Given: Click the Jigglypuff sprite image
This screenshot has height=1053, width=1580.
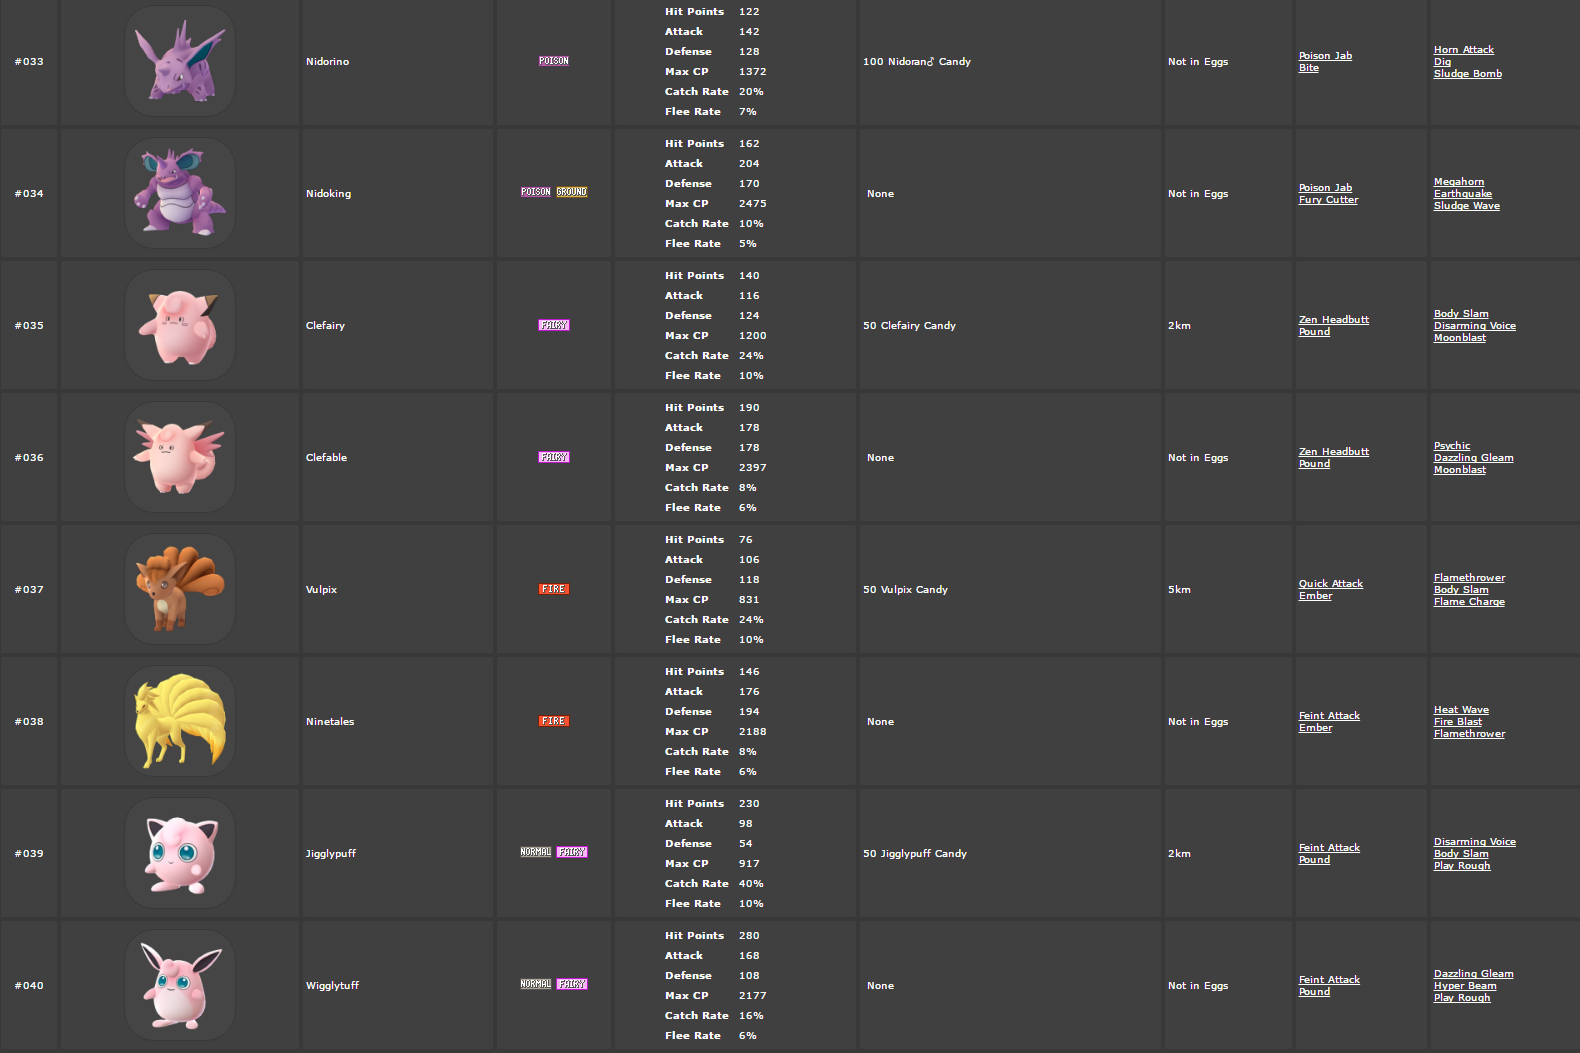Looking at the screenshot, I should [179, 852].
